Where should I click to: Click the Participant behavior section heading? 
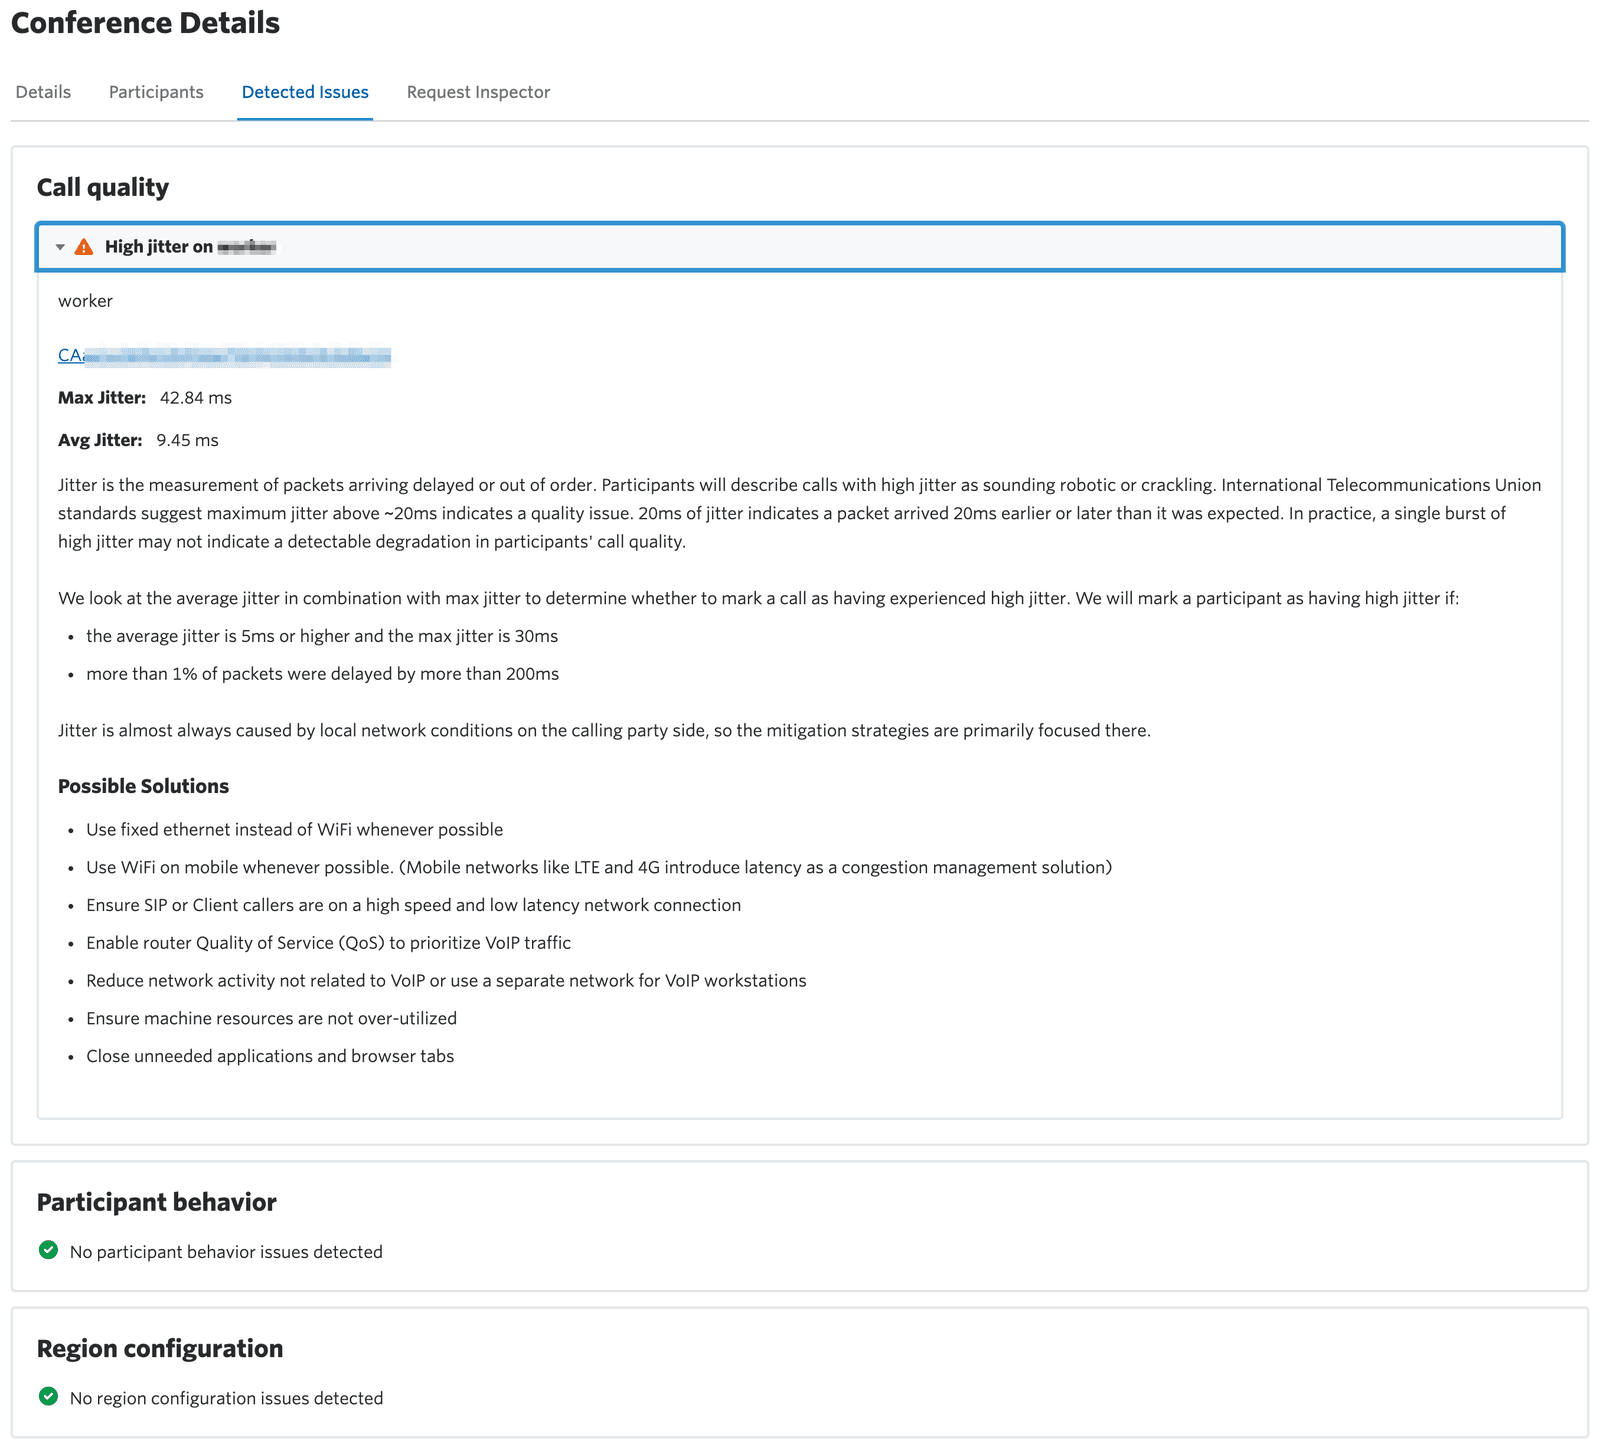click(157, 1202)
